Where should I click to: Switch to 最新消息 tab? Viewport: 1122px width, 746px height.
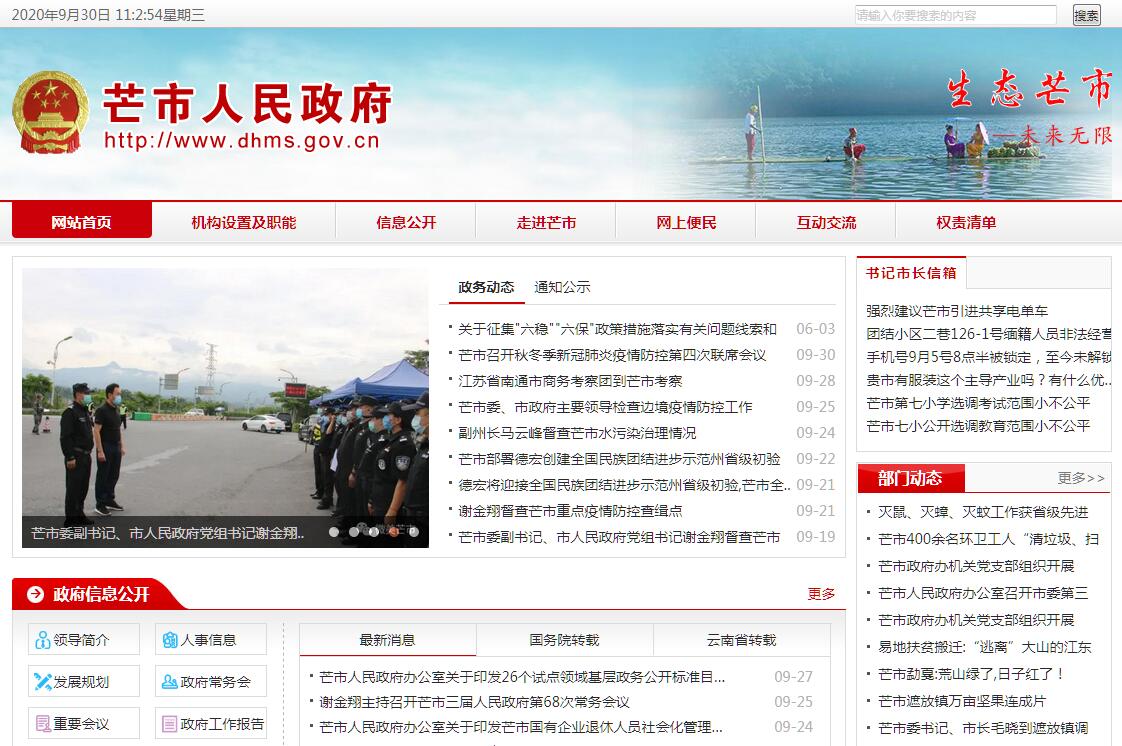click(x=387, y=639)
